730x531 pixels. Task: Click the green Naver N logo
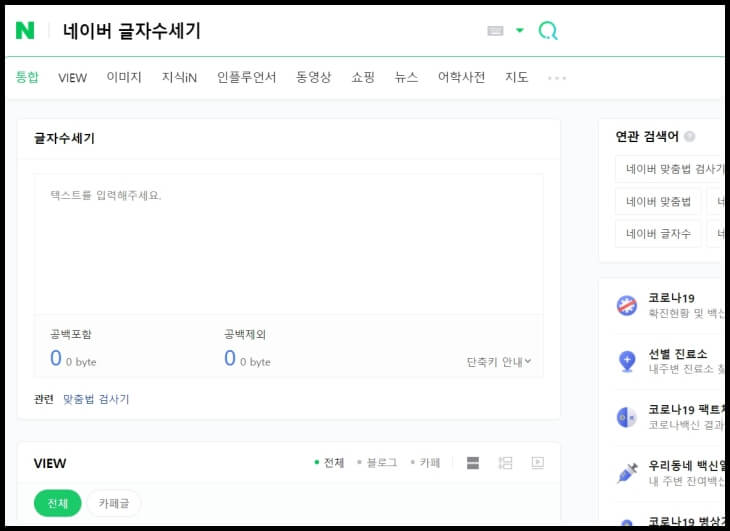pyautogui.click(x=25, y=31)
